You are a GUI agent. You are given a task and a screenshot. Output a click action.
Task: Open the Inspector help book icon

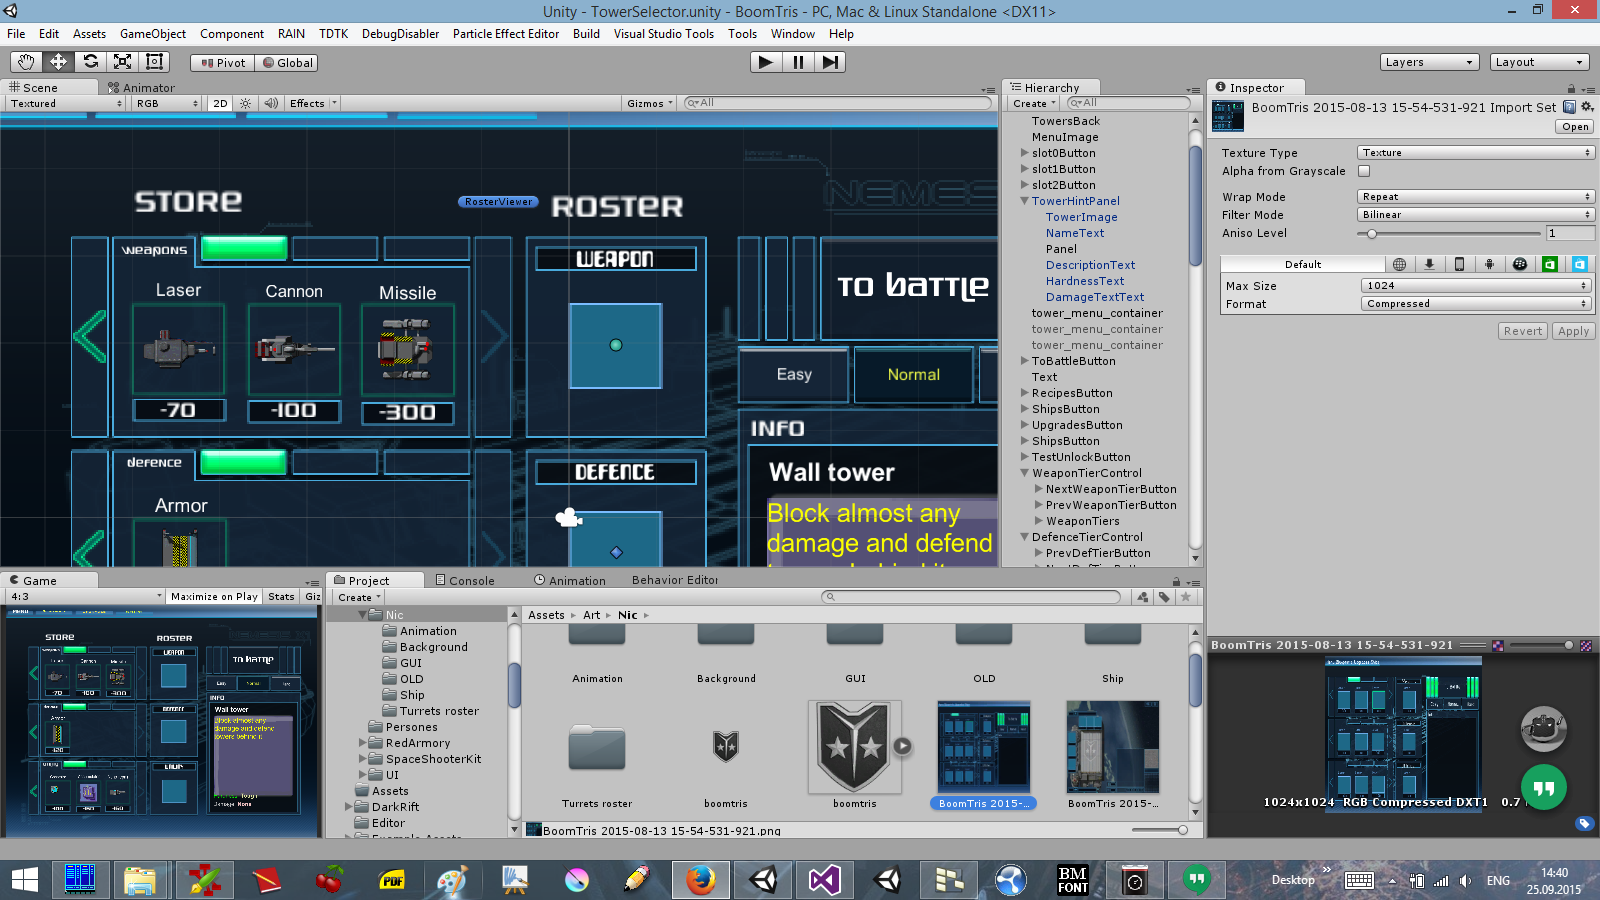[1570, 107]
